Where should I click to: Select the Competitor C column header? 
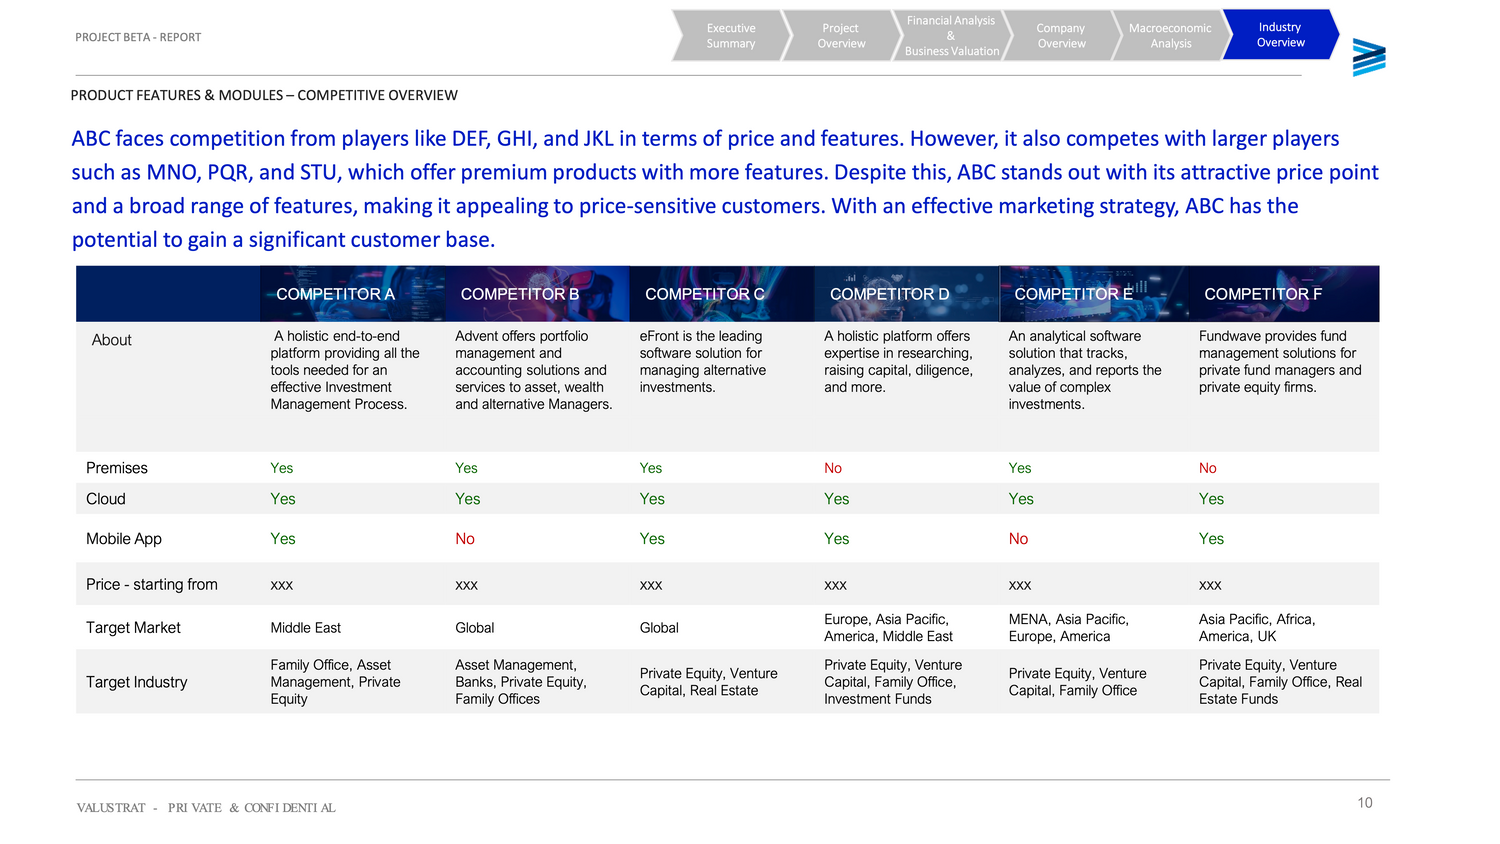click(x=705, y=294)
